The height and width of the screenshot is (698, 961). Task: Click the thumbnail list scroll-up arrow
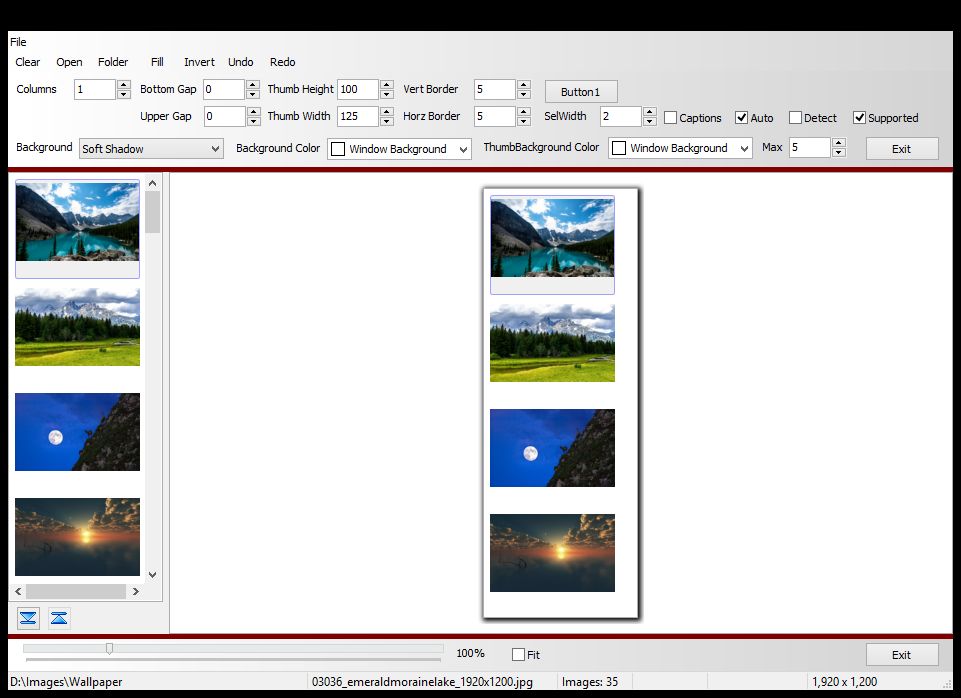153,183
